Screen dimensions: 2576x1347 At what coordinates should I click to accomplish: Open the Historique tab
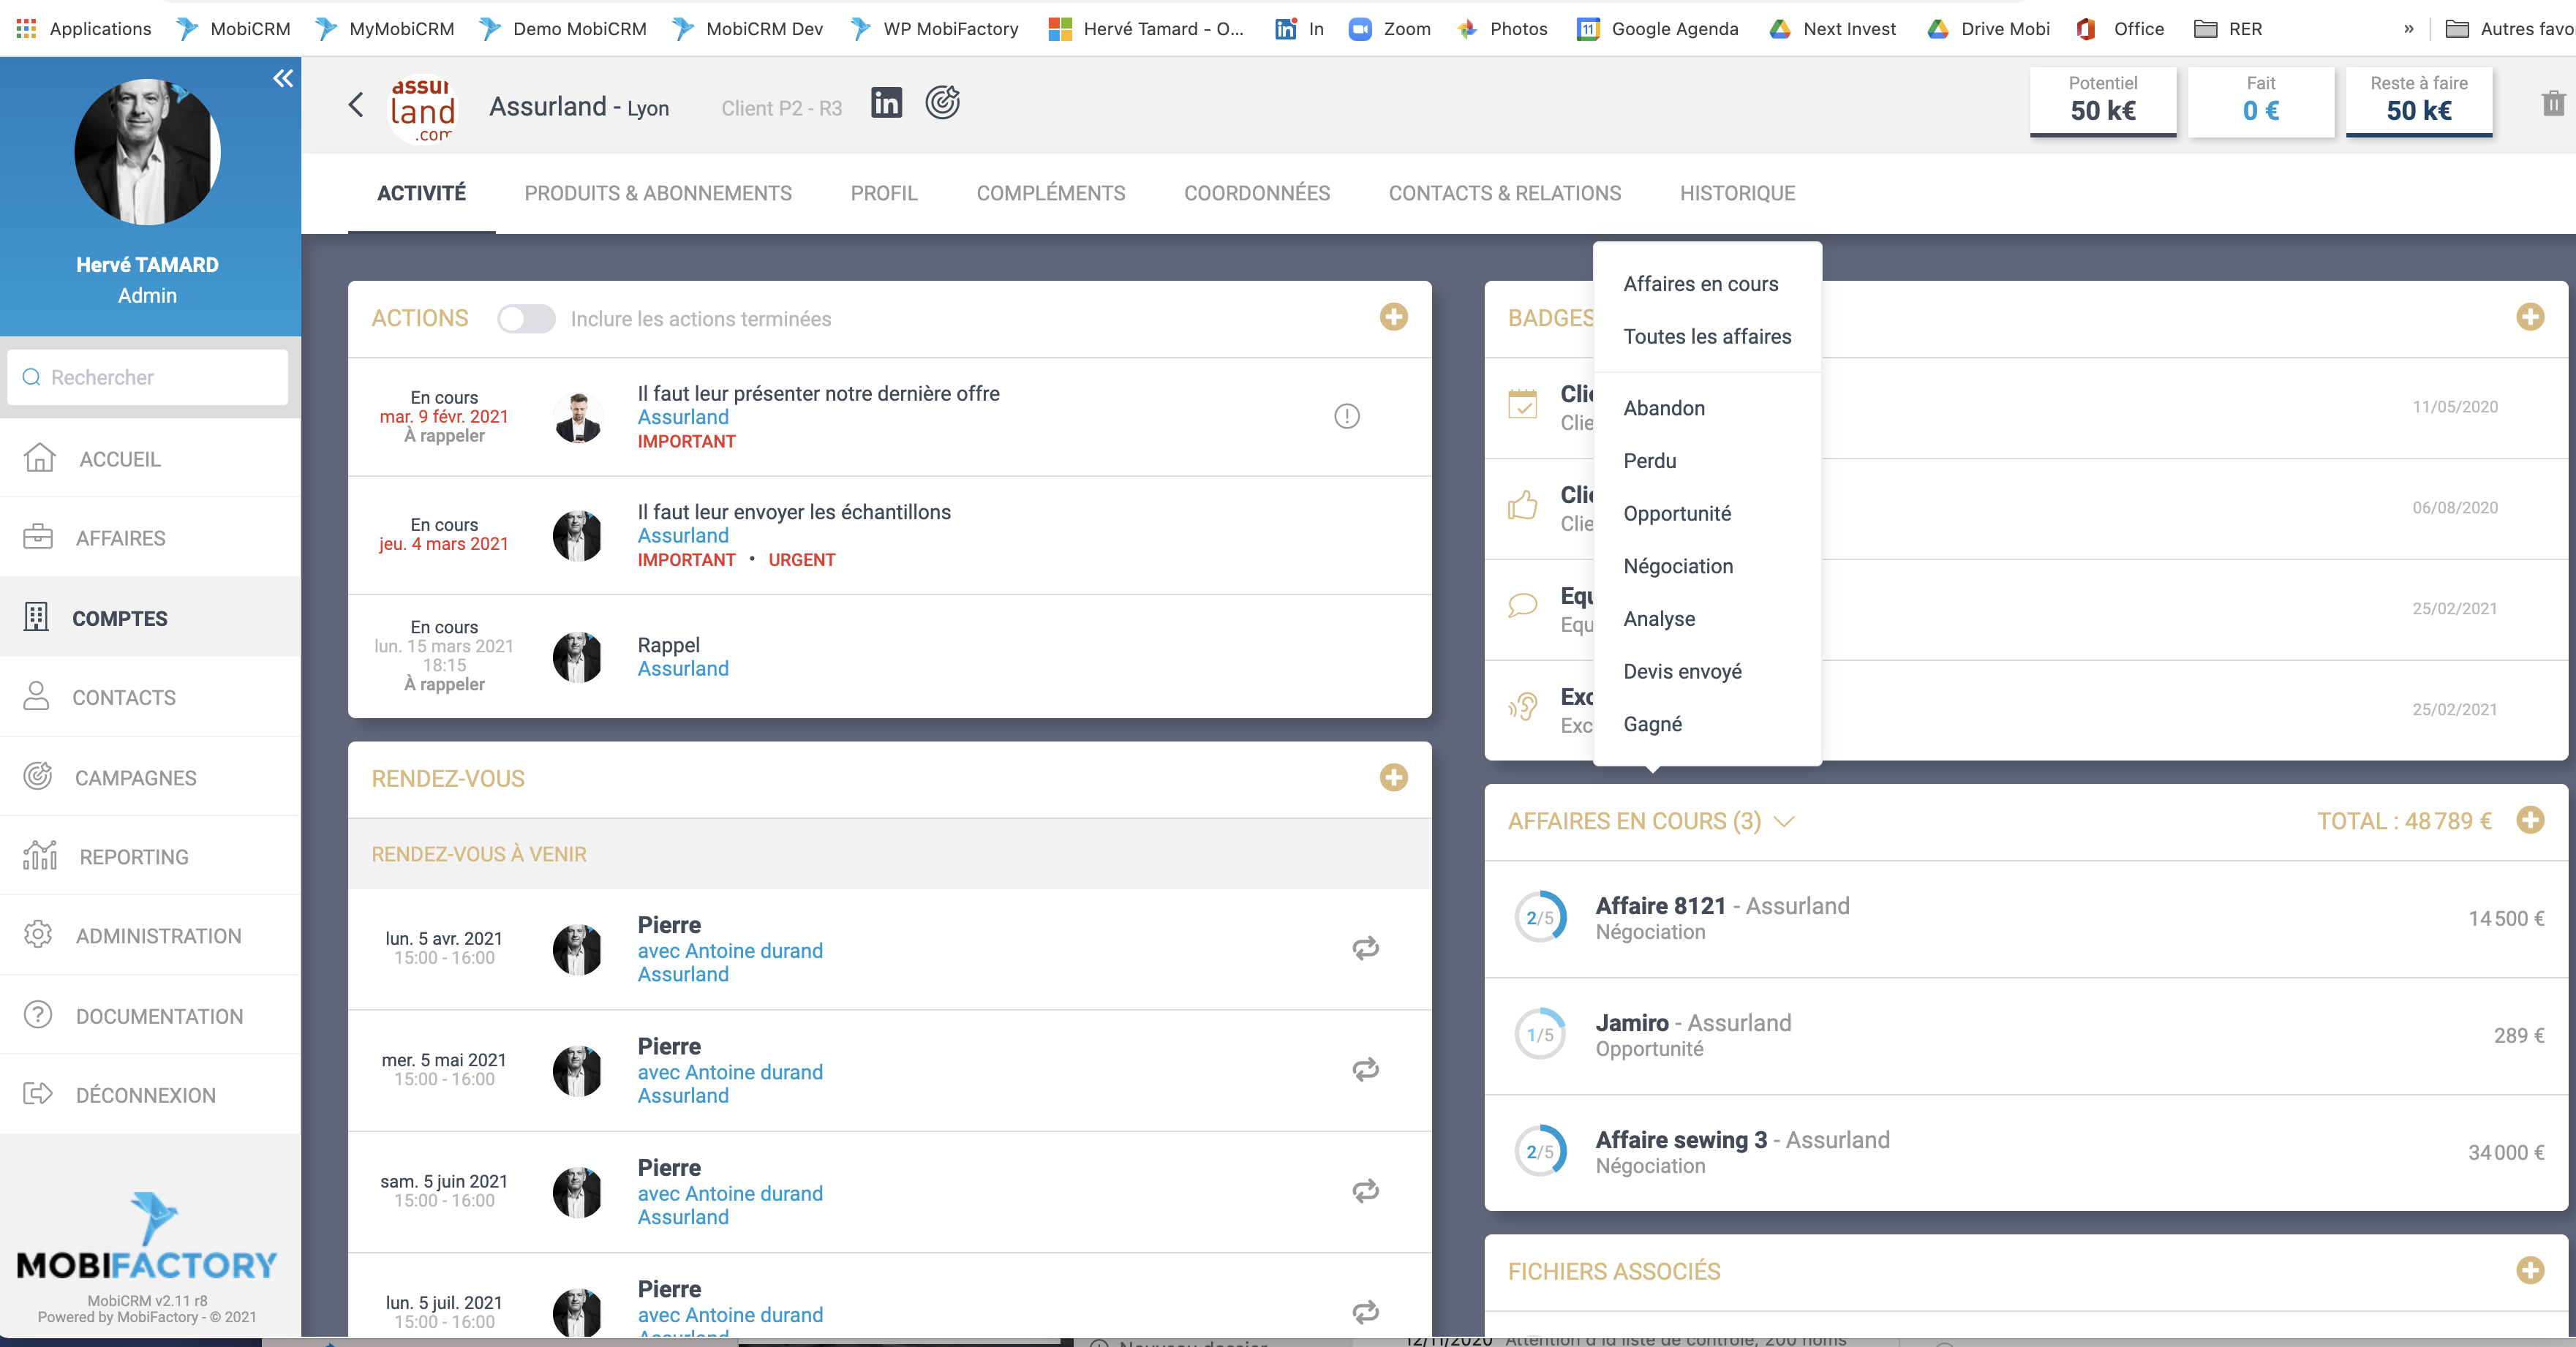[1737, 193]
